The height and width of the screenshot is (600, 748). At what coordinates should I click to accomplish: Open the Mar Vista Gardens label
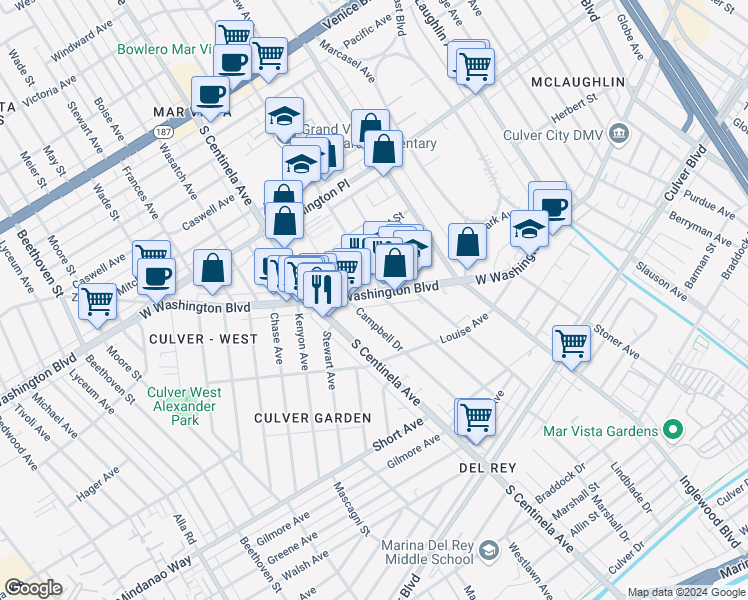(x=600, y=431)
